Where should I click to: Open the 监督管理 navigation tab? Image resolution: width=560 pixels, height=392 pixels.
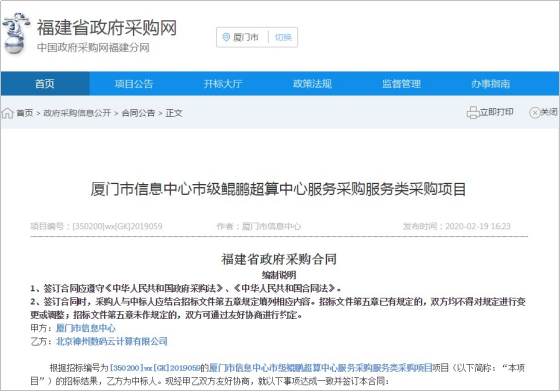[x=401, y=84]
